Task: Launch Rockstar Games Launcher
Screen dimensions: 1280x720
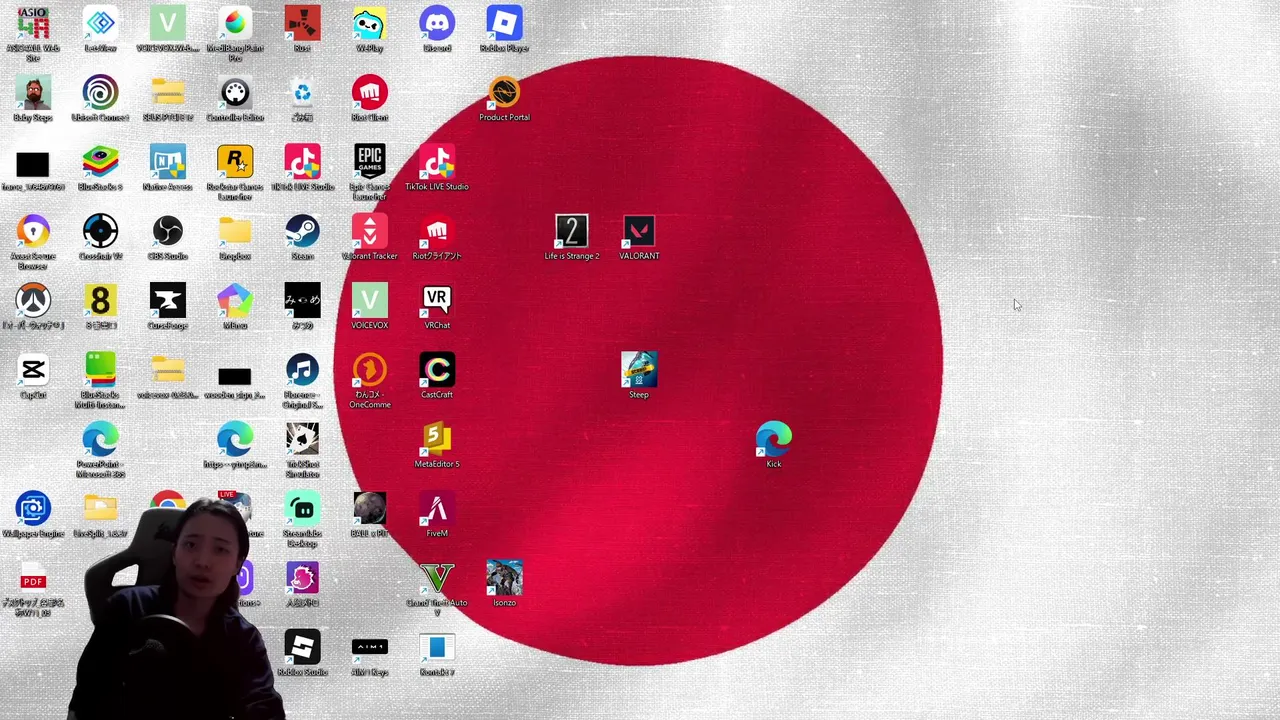Action: 235,162
